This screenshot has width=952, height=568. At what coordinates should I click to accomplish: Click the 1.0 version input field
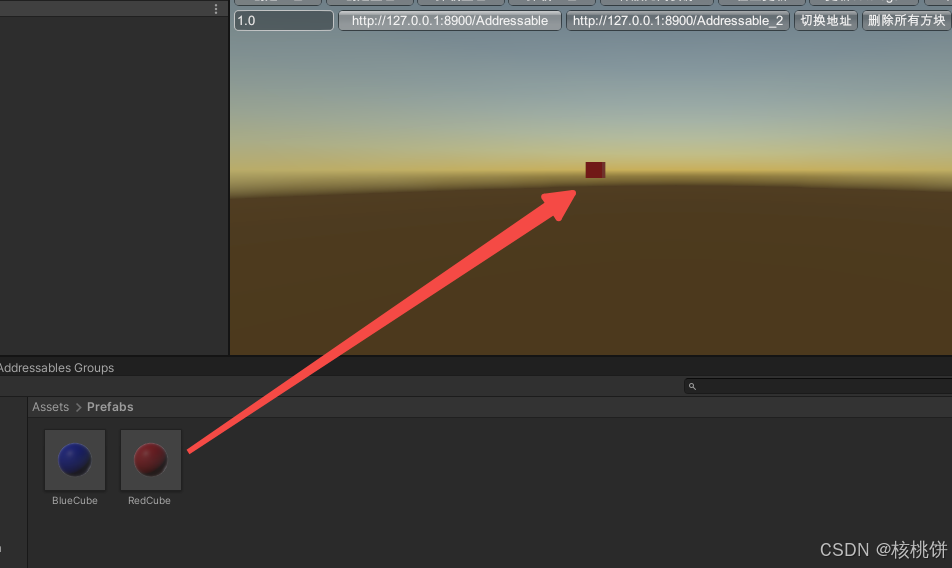(x=284, y=21)
